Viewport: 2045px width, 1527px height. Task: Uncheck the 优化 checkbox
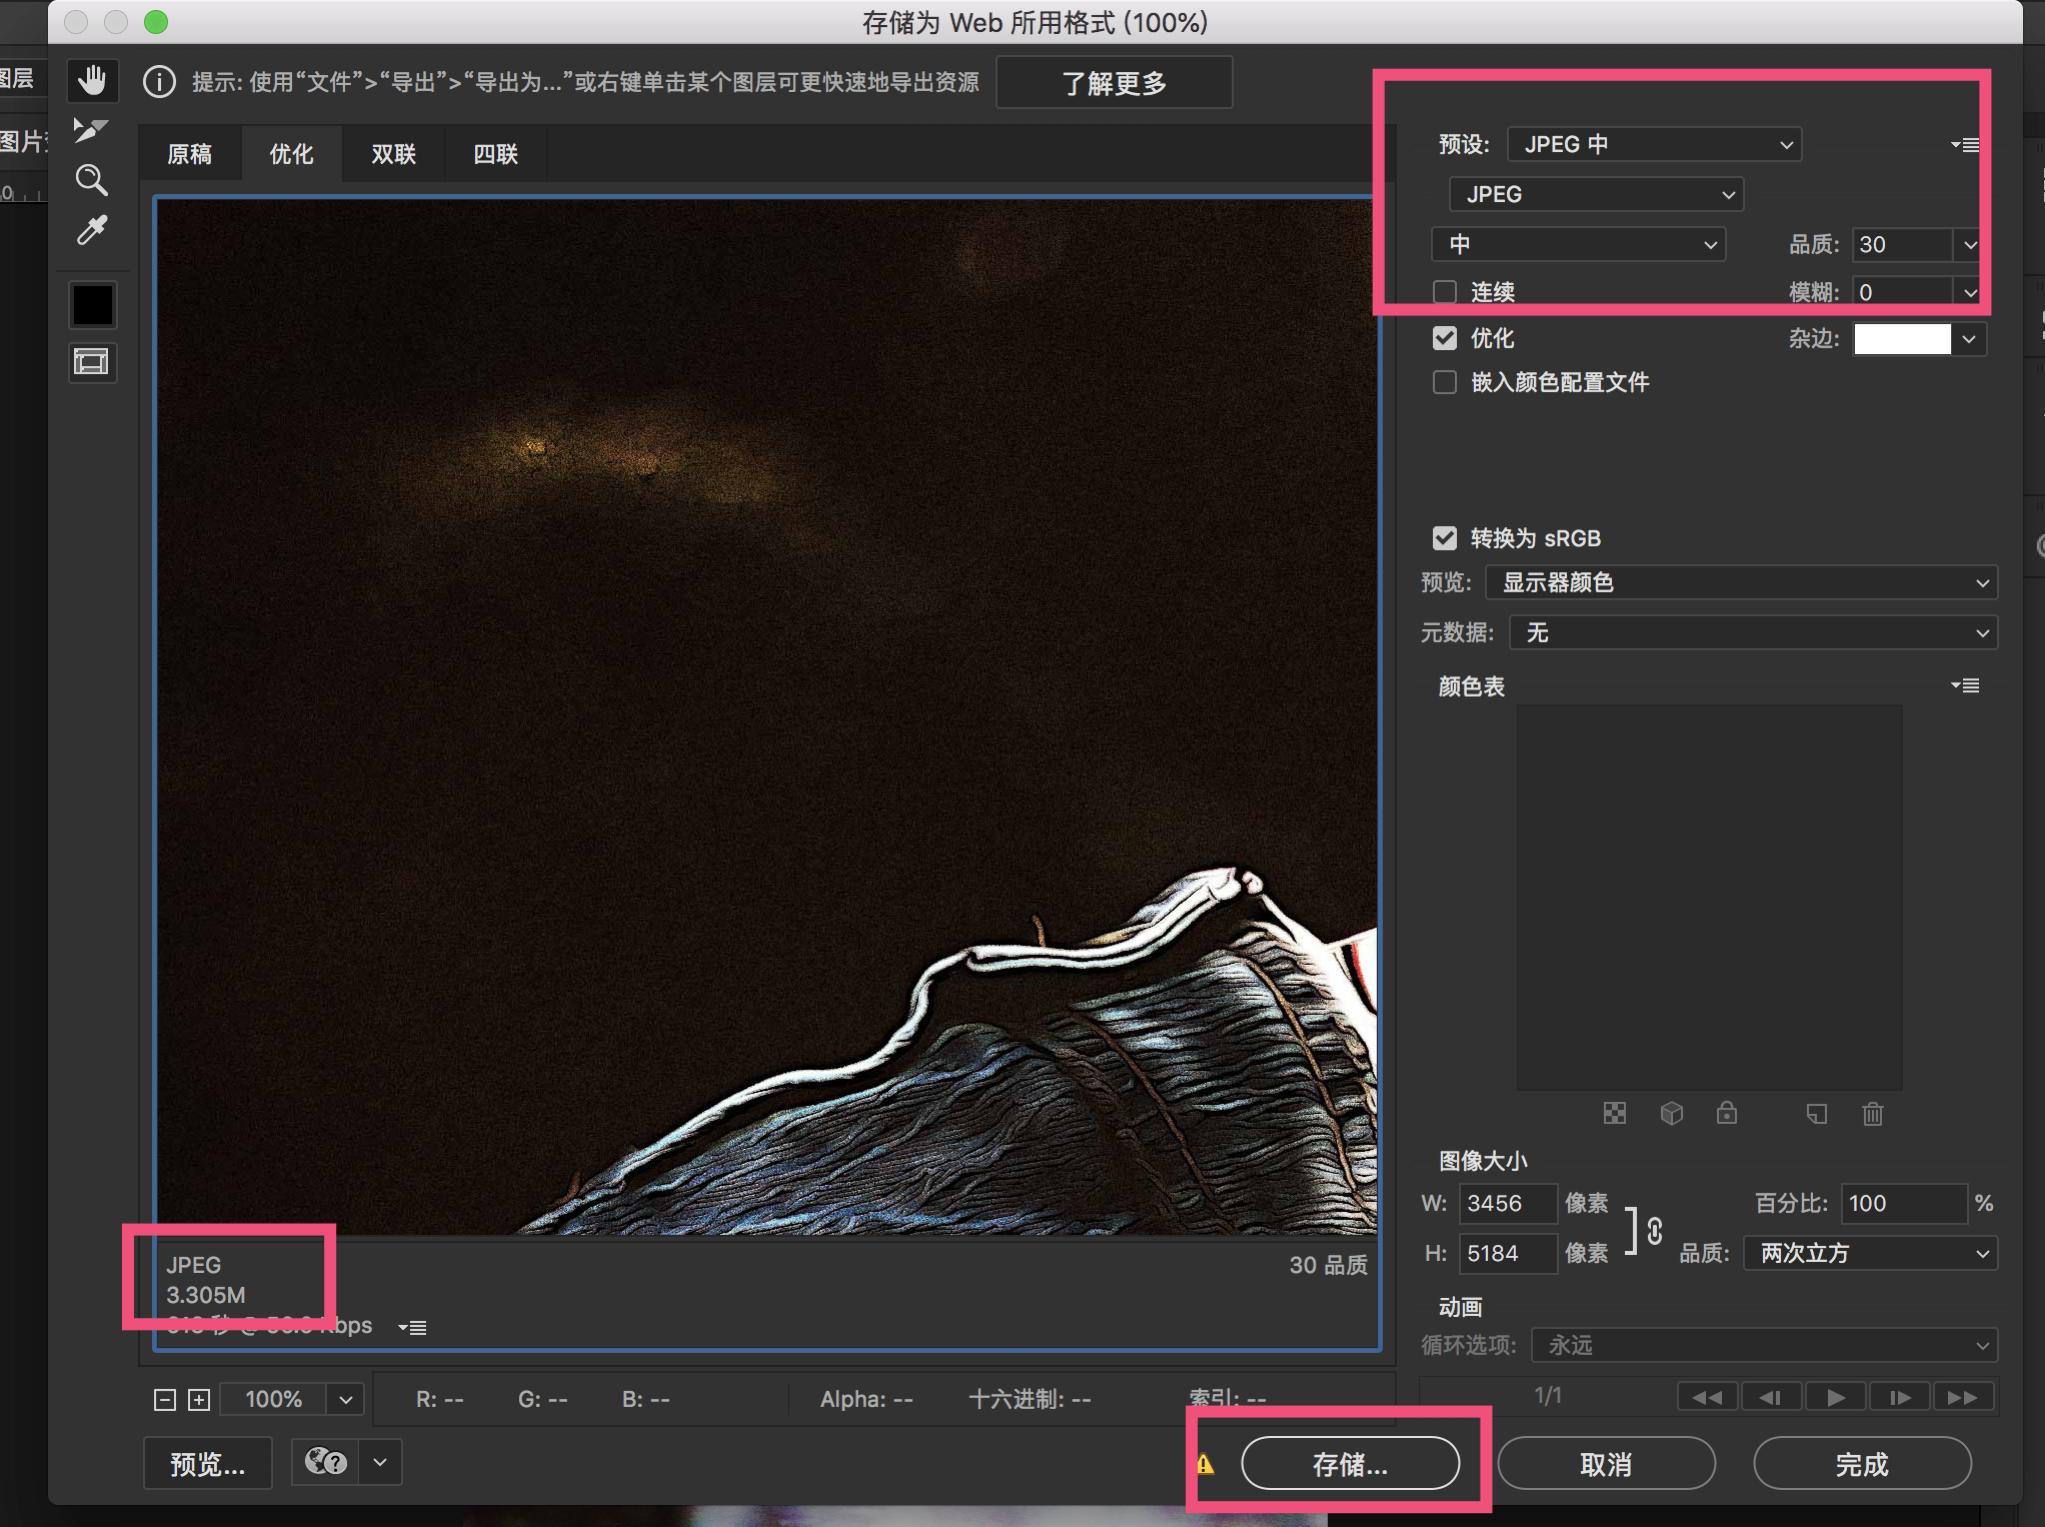(1444, 338)
